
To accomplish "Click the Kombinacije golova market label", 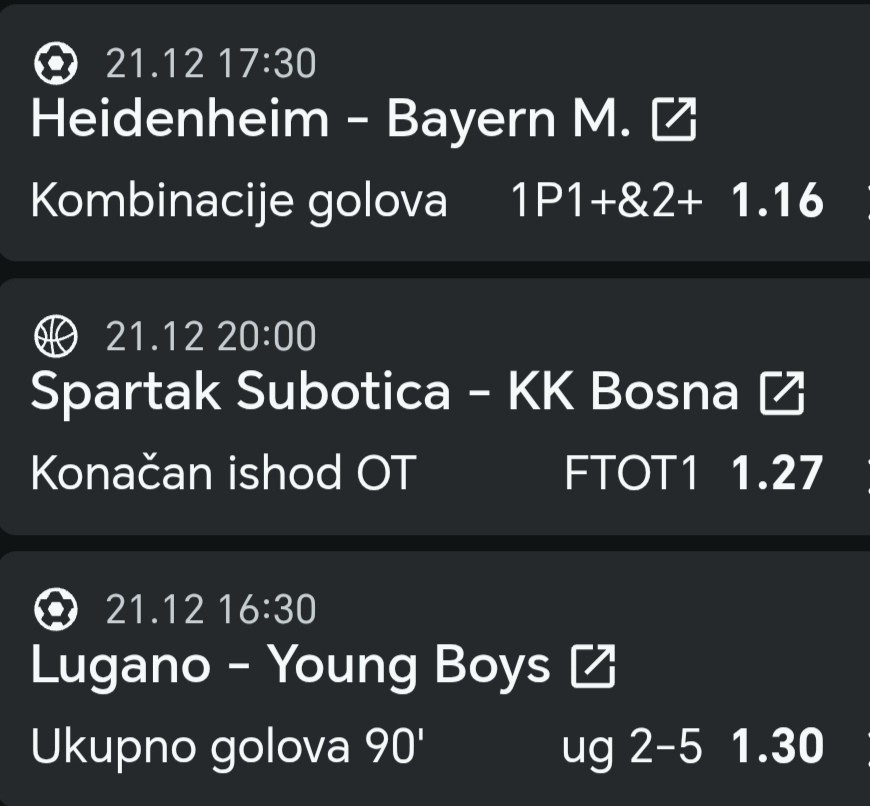I will pyautogui.click(x=239, y=202).
